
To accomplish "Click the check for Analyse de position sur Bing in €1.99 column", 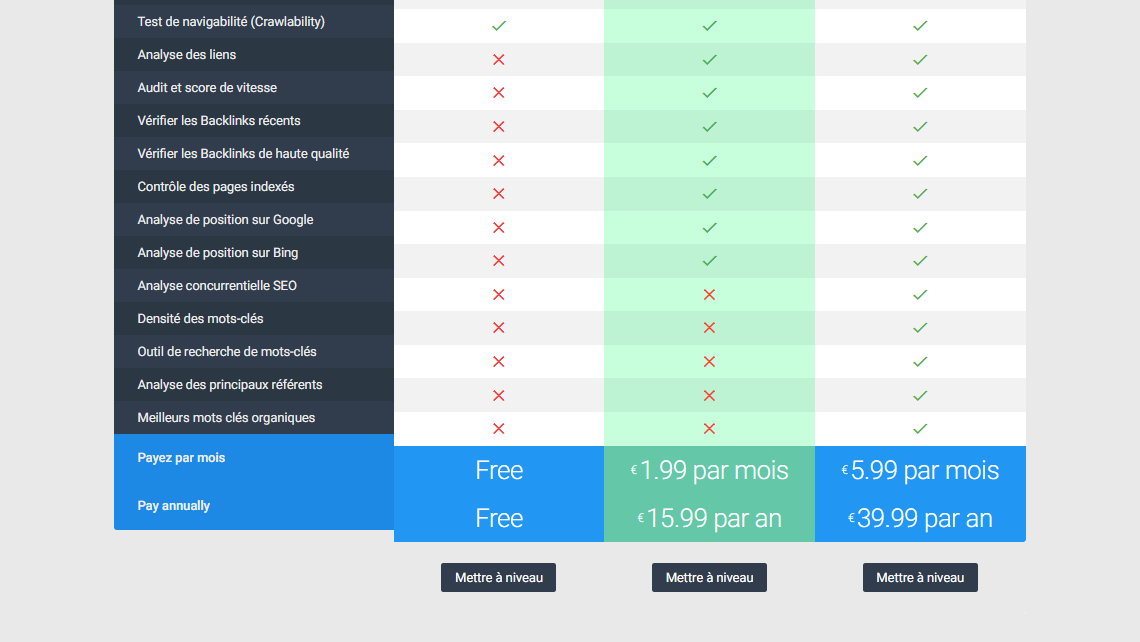I will [x=709, y=261].
